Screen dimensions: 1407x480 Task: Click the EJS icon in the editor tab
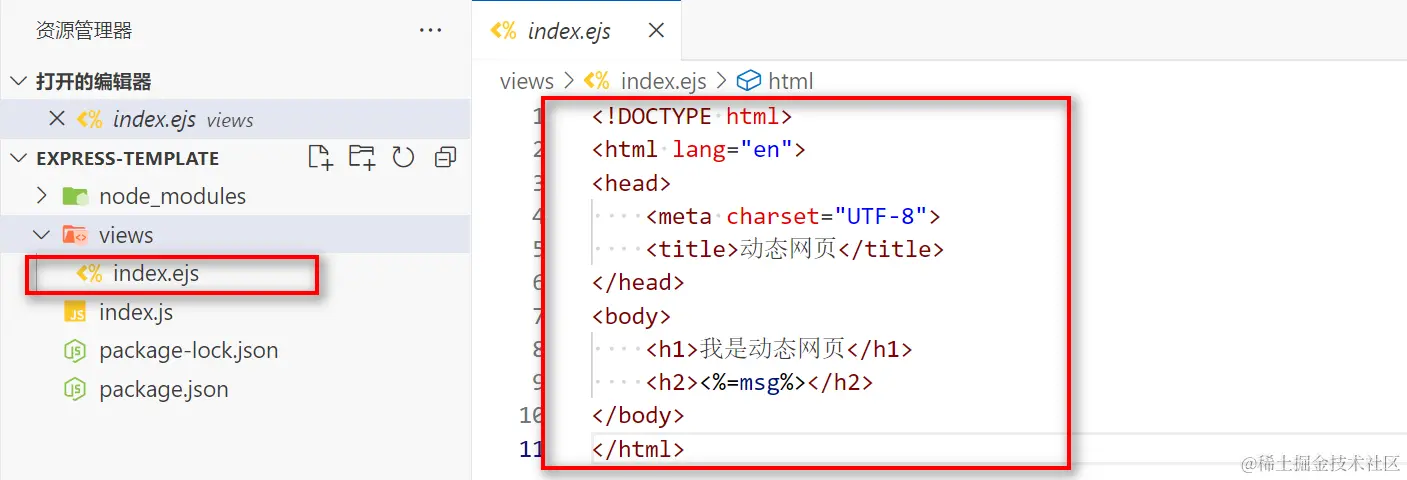tap(503, 31)
